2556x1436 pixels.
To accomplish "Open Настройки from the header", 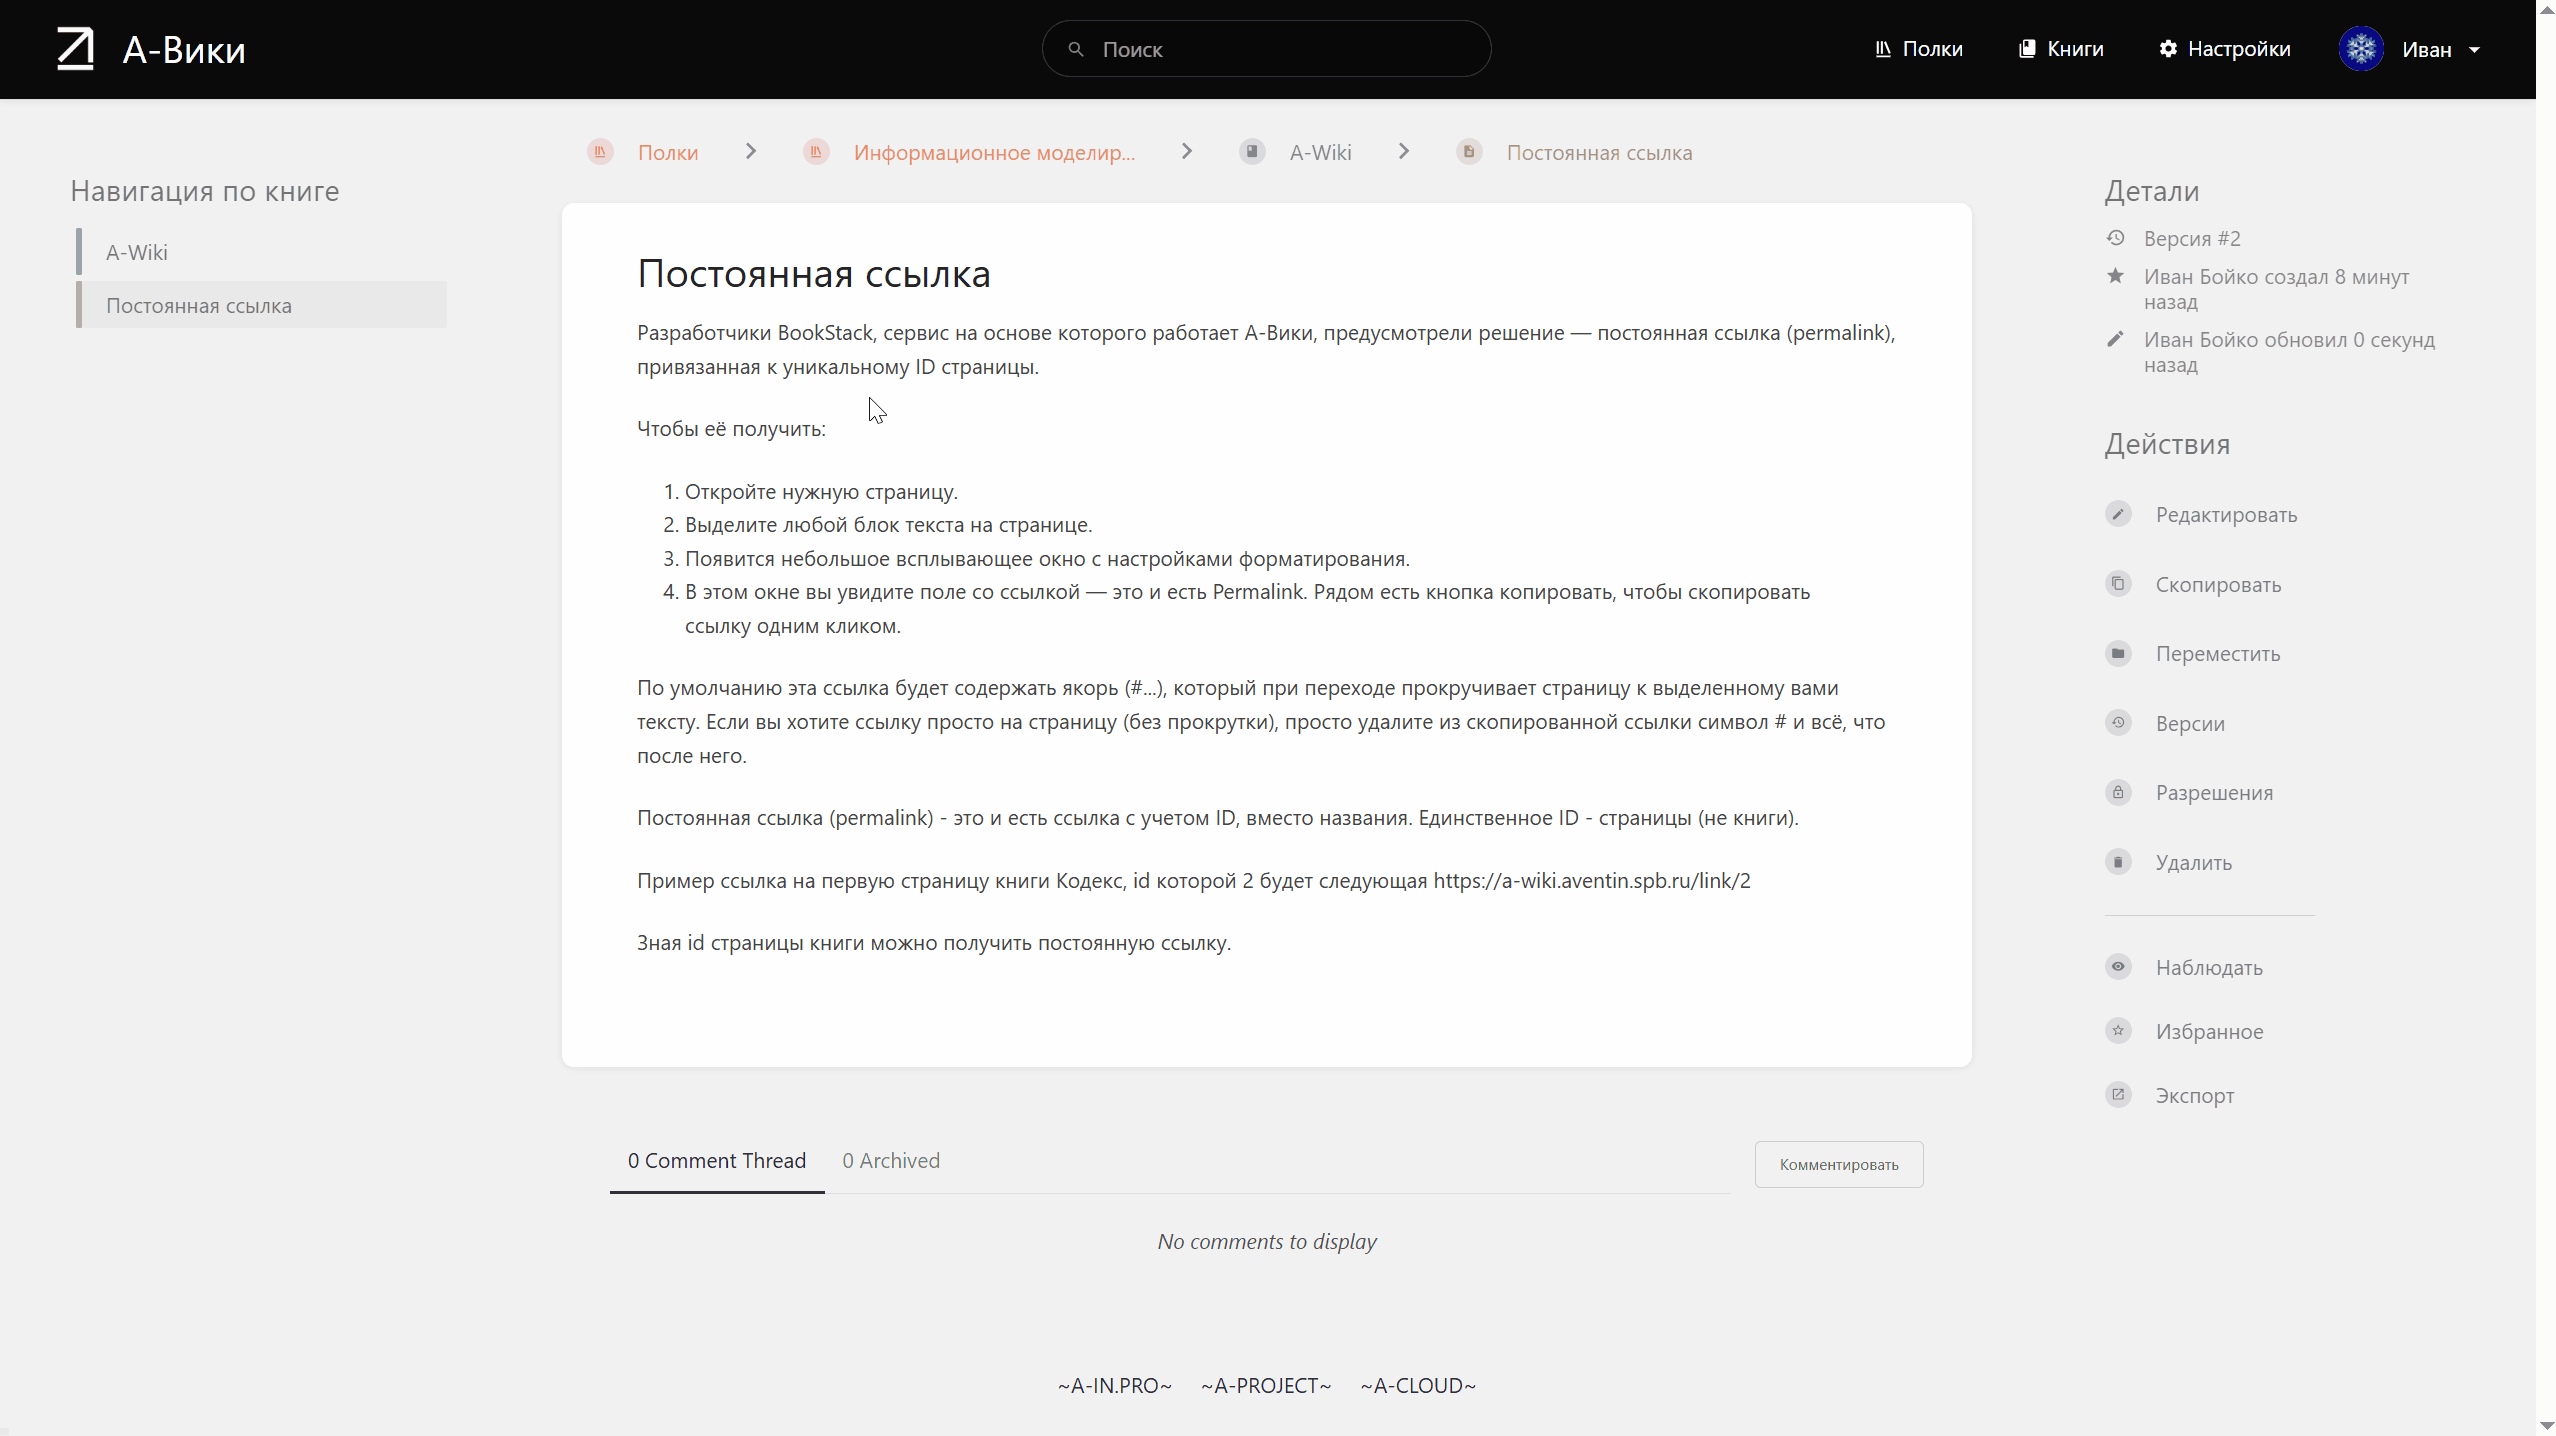I will 2224,49.
